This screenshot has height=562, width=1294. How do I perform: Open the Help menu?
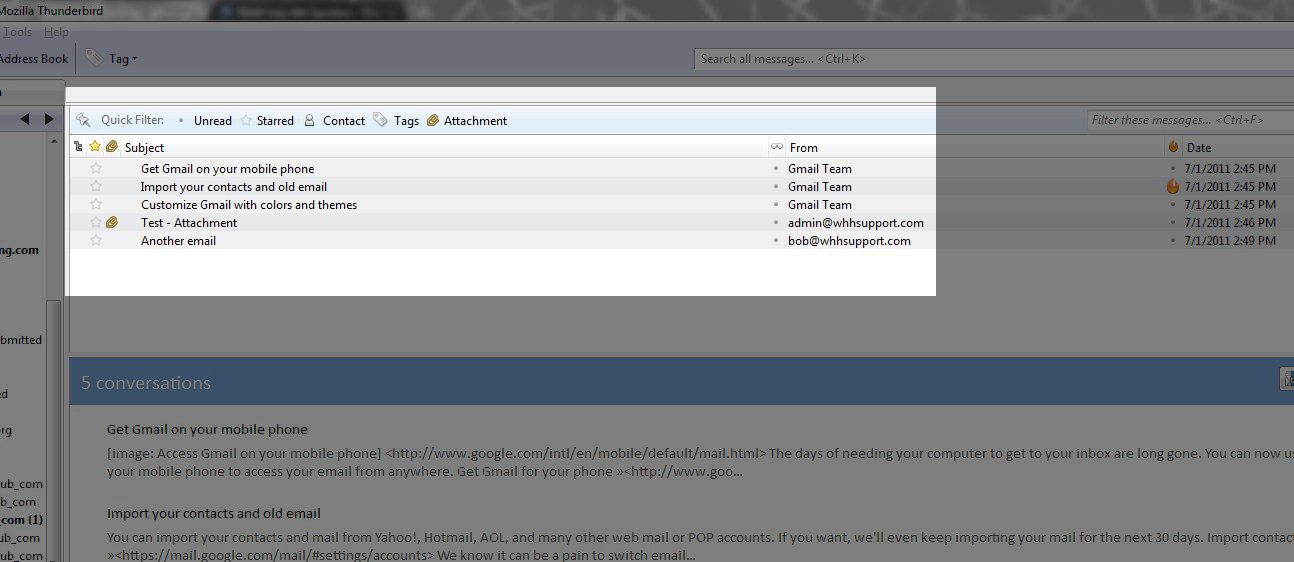coord(56,32)
